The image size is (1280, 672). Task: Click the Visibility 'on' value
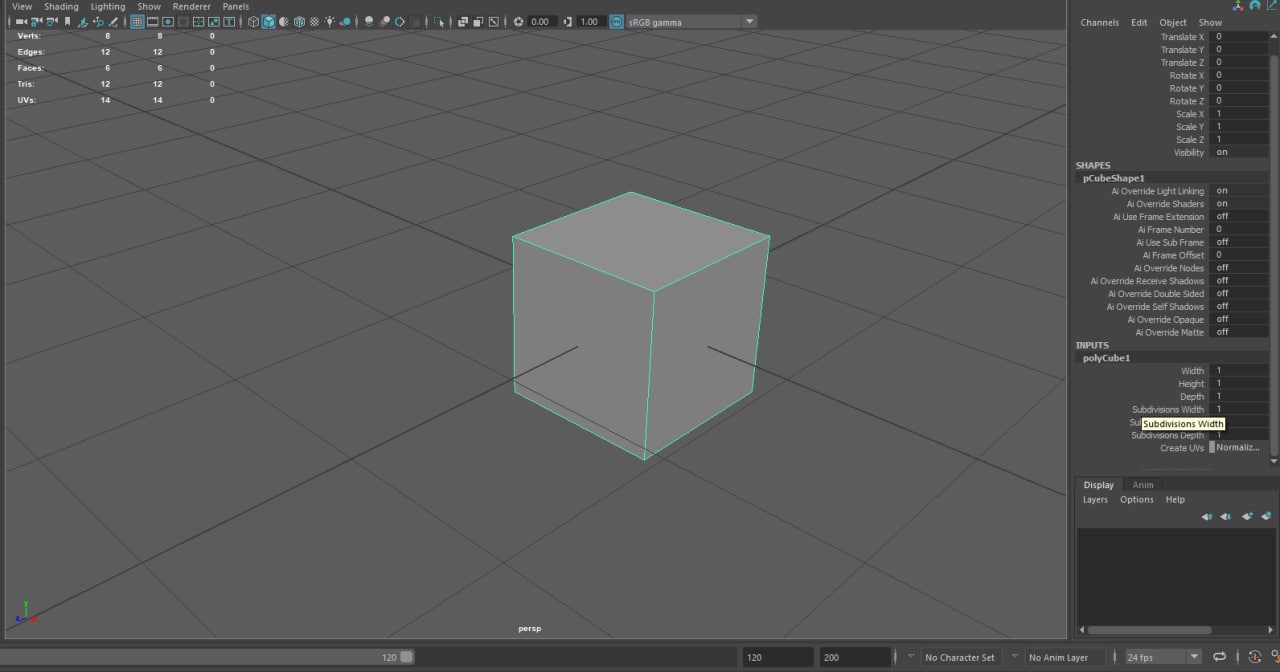(1222, 152)
